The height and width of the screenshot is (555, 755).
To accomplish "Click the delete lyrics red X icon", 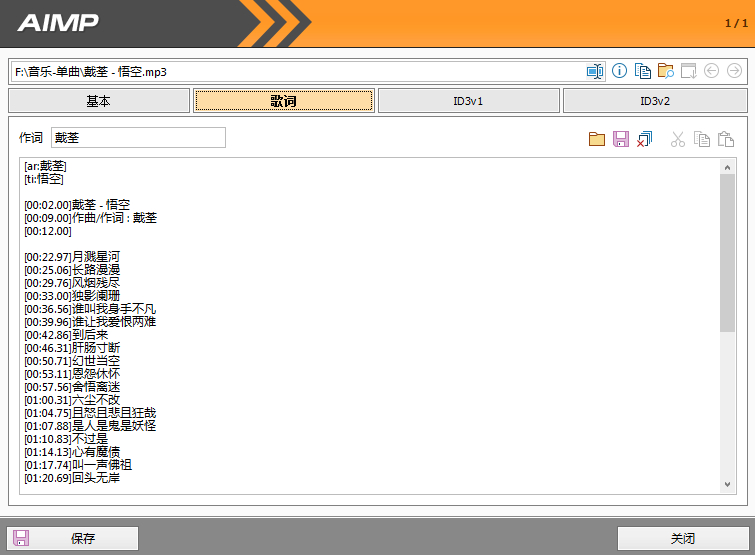I will click(644, 140).
